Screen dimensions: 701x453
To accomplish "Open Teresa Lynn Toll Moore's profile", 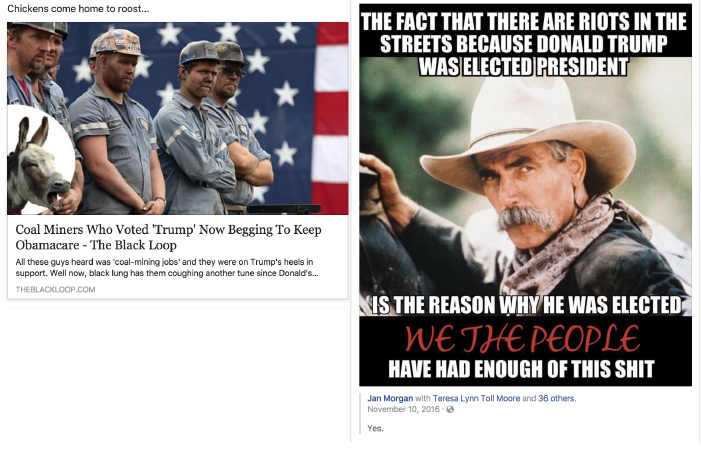I will 476,398.
